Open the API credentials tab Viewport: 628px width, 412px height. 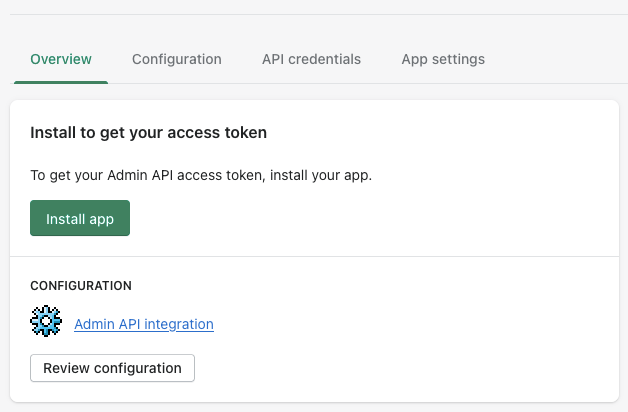coord(311,59)
